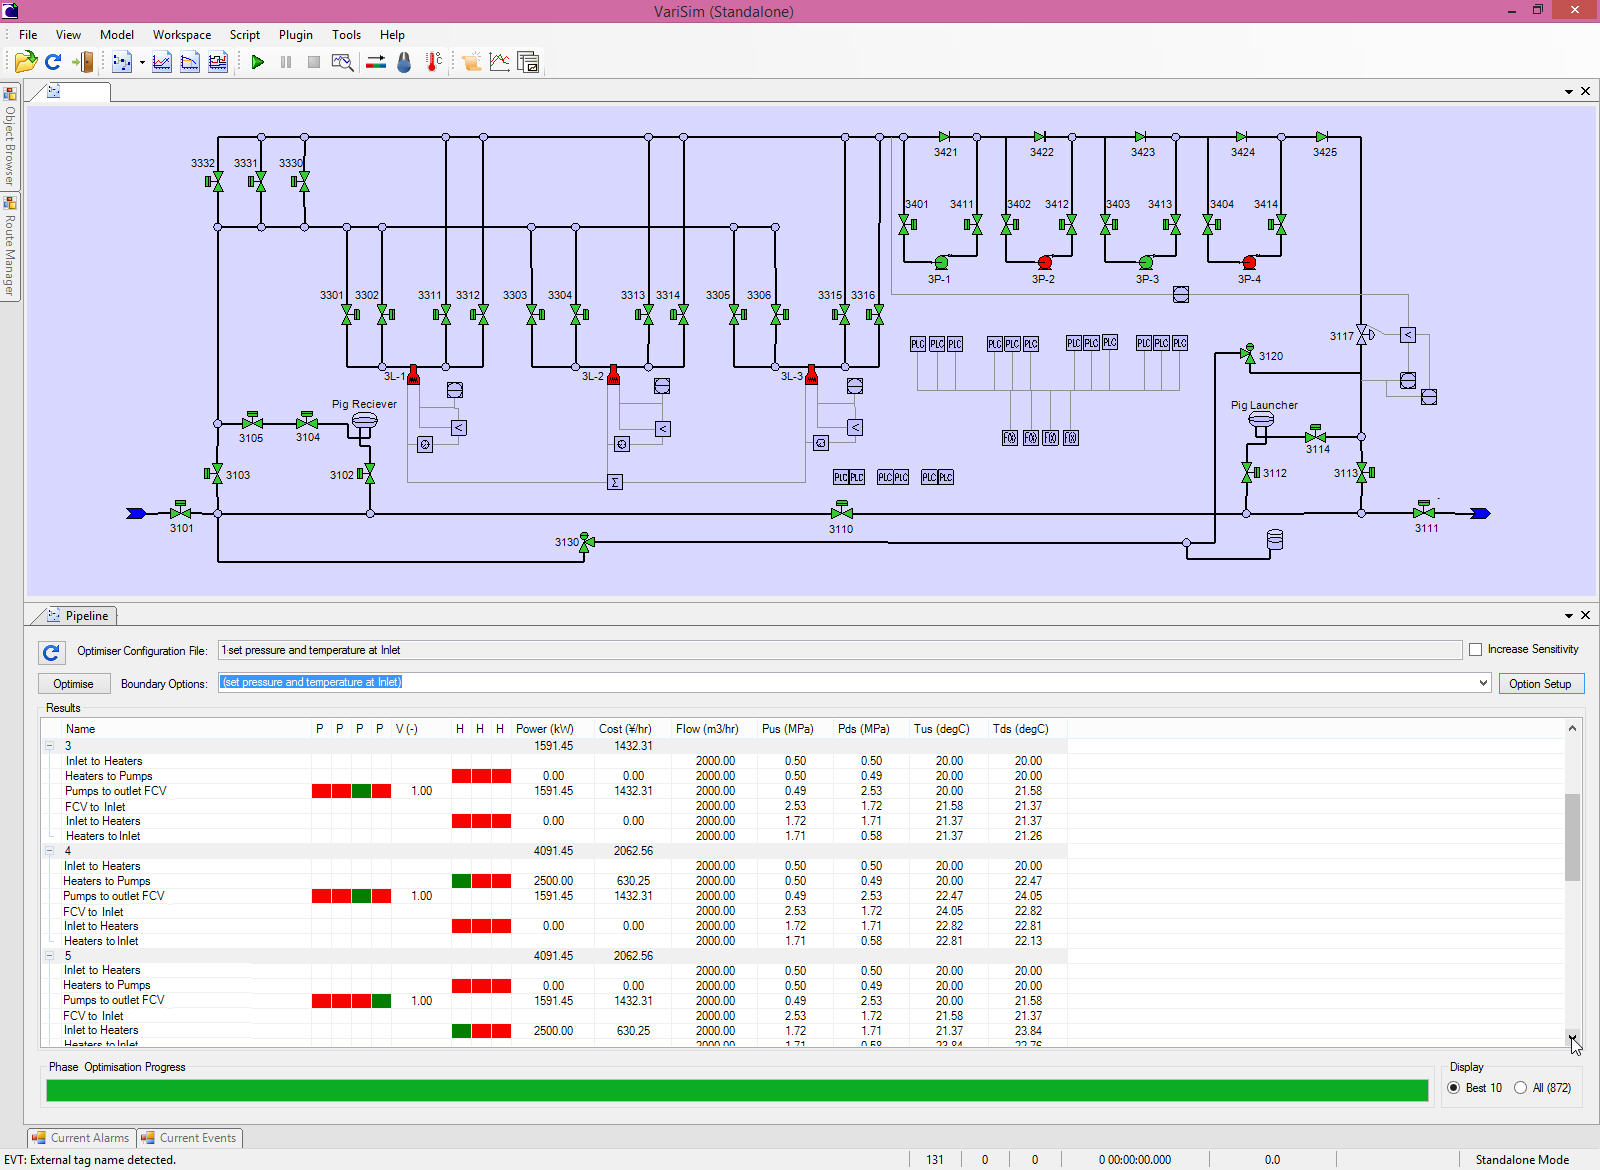The width and height of the screenshot is (1600, 1170).
Task: Click valve 3110 on the main pipeline
Action: 841,511
